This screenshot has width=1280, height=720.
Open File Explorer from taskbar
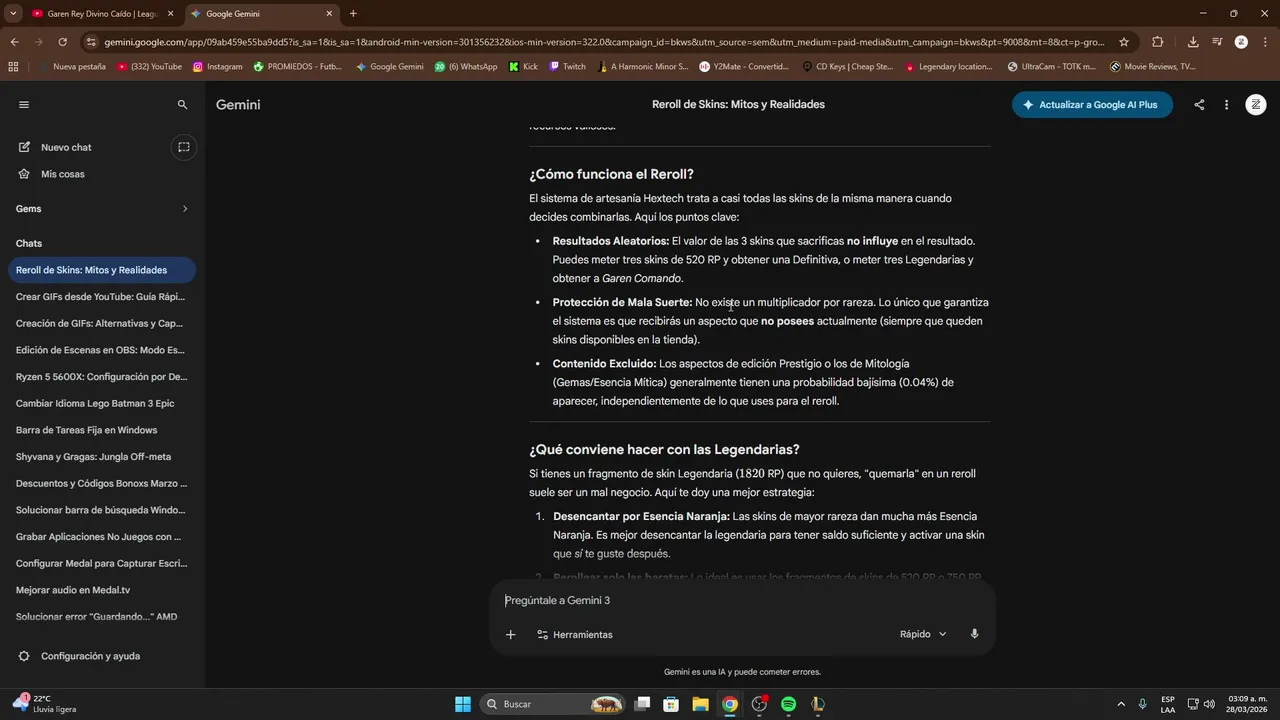[700, 704]
